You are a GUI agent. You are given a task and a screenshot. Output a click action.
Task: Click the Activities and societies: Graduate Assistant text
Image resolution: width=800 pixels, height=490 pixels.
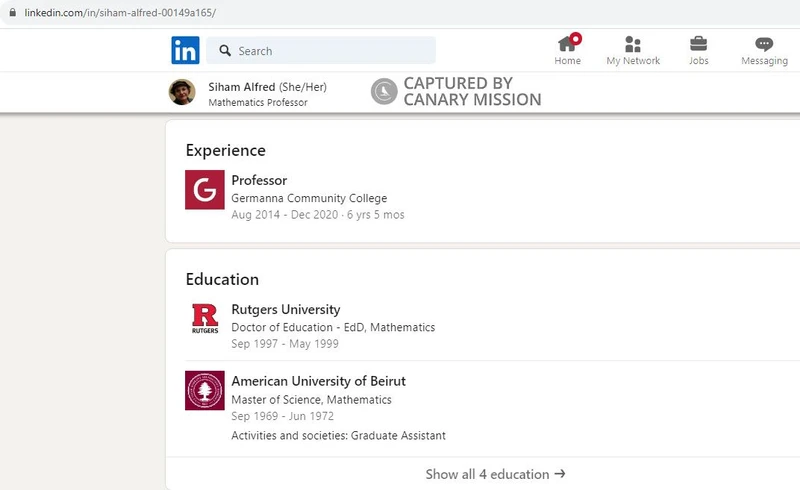click(338, 435)
